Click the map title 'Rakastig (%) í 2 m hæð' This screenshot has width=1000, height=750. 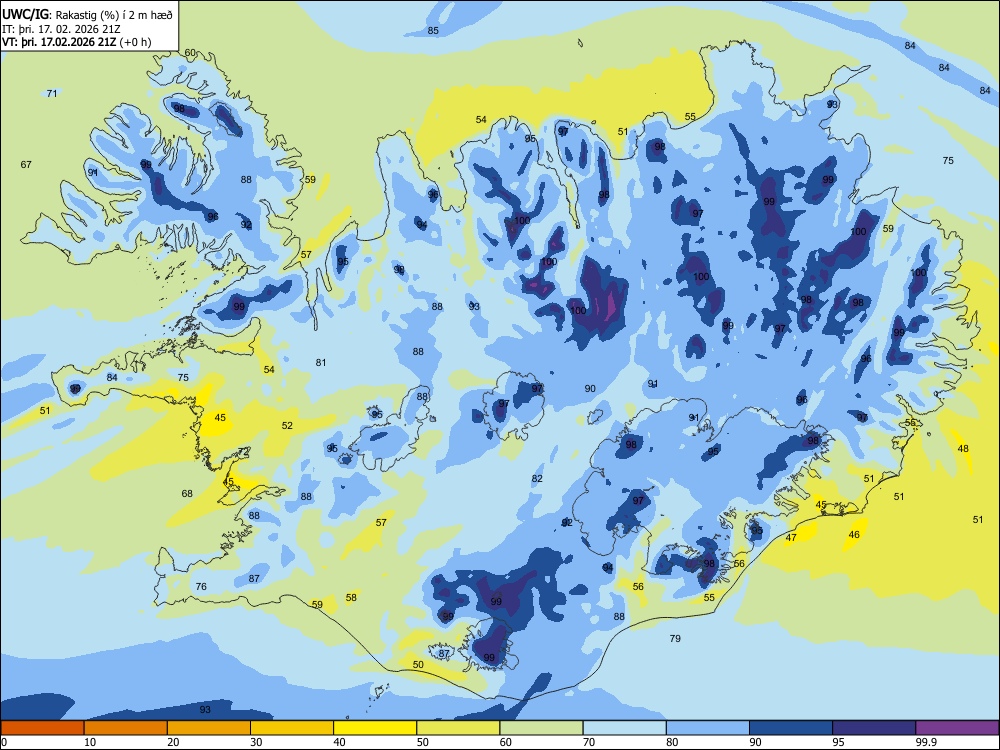point(114,15)
